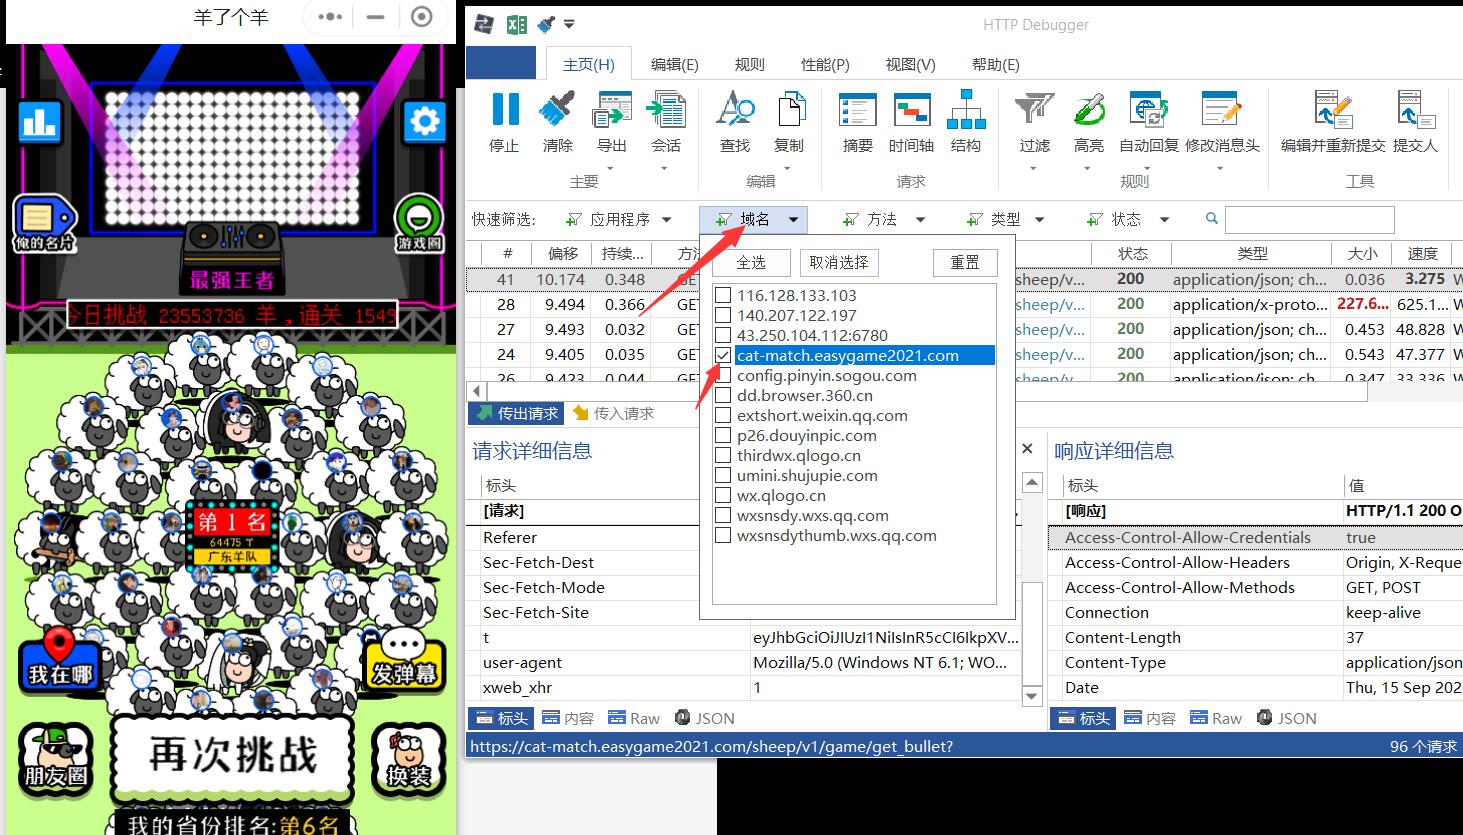The width and height of the screenshot is (1463, 835).
Task: Select the 传出请求 tab
Action: click(518, 413)
